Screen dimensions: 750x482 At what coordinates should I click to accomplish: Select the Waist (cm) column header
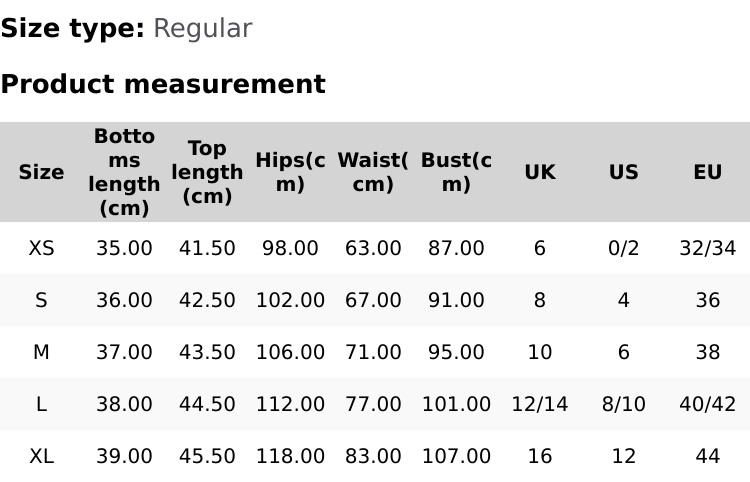373,172
